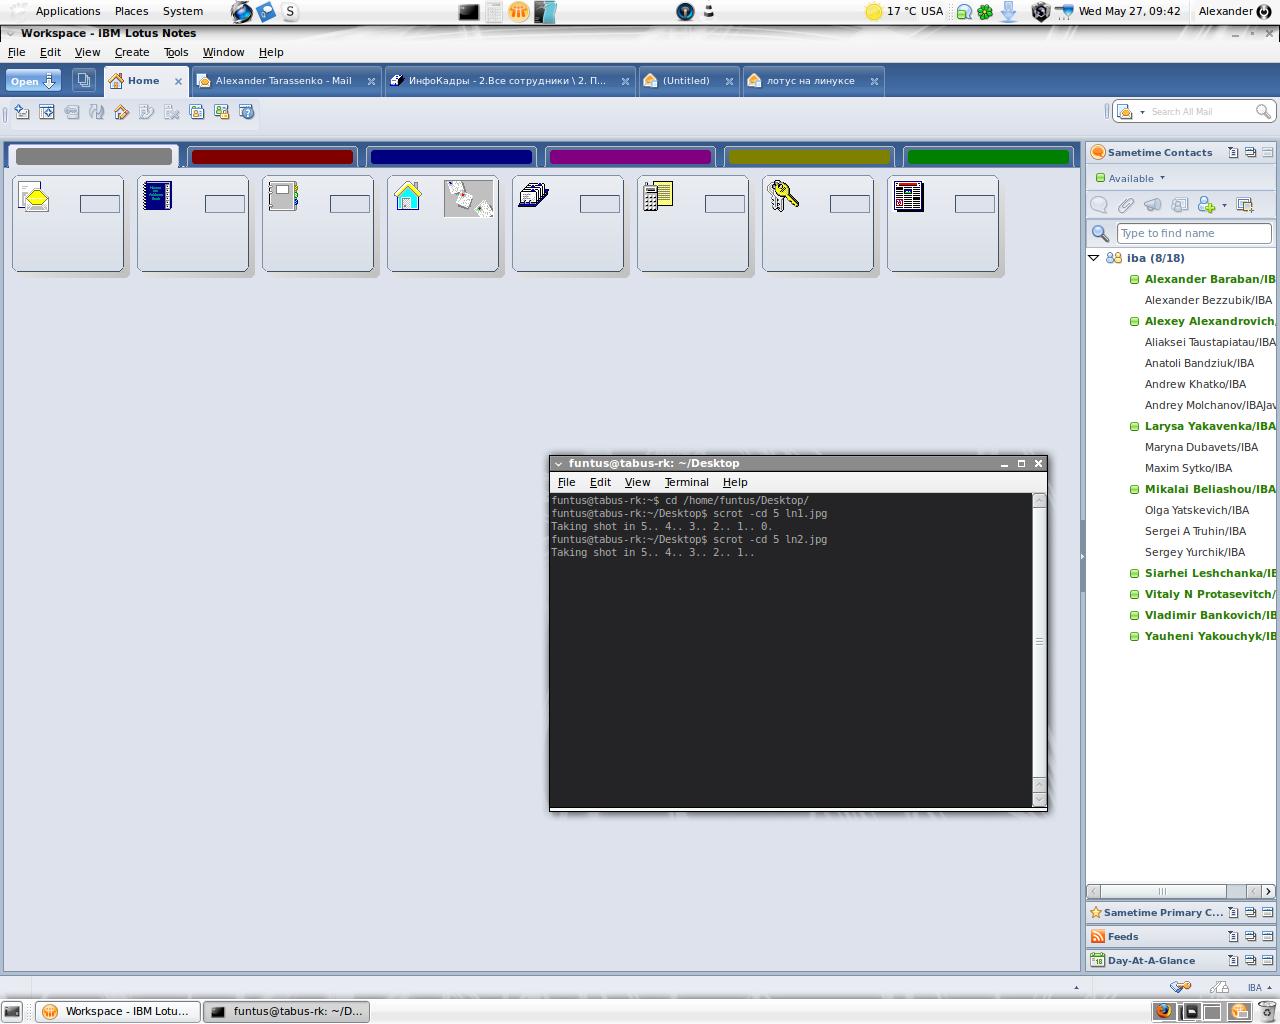Click the first workspace toolbar icon

pyautogui.click(x=22, y=112)
